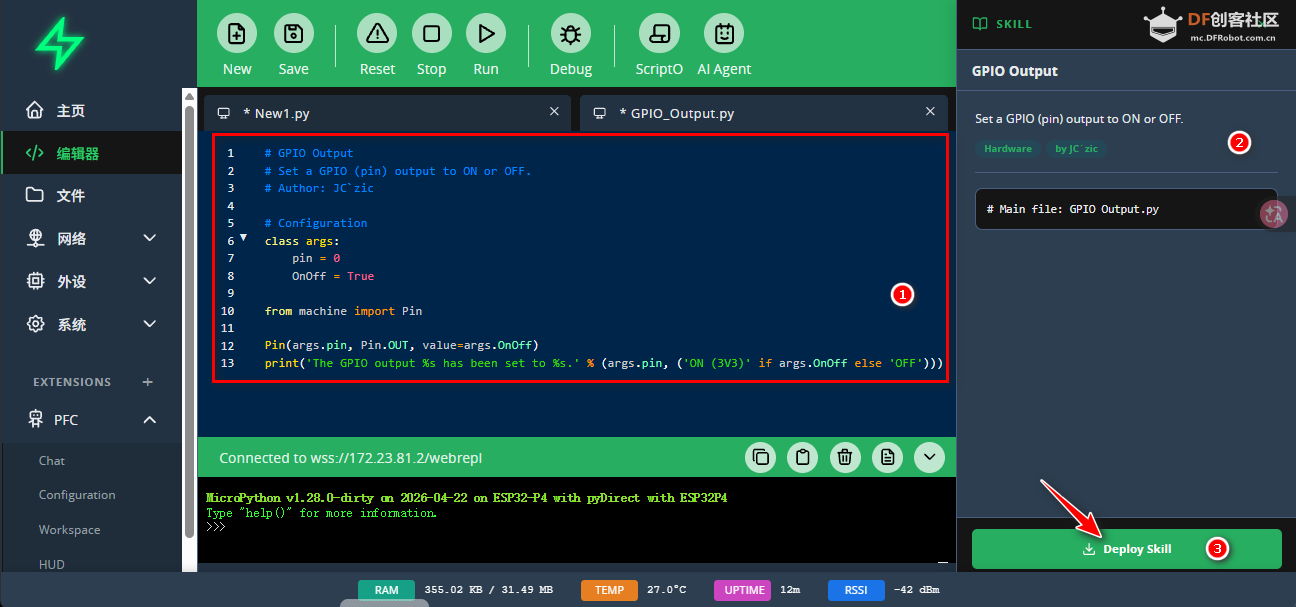The image size is (1296, 607).
Task: Deploy the GPIO Output skill
Action: (x=1126, y=548)
